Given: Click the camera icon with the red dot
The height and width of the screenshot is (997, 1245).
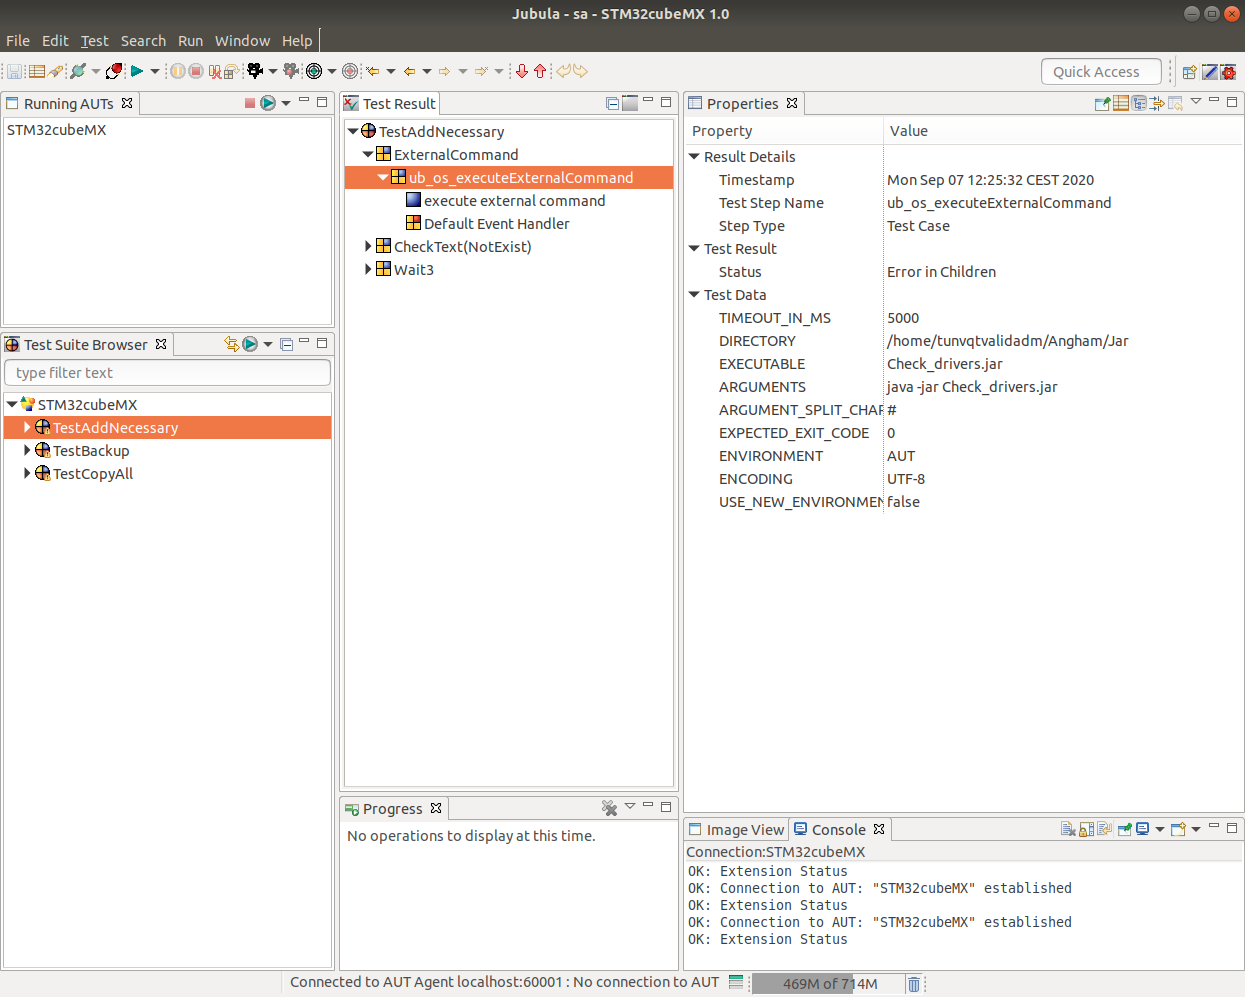Looking at the screenshot, I should [291, 71].
